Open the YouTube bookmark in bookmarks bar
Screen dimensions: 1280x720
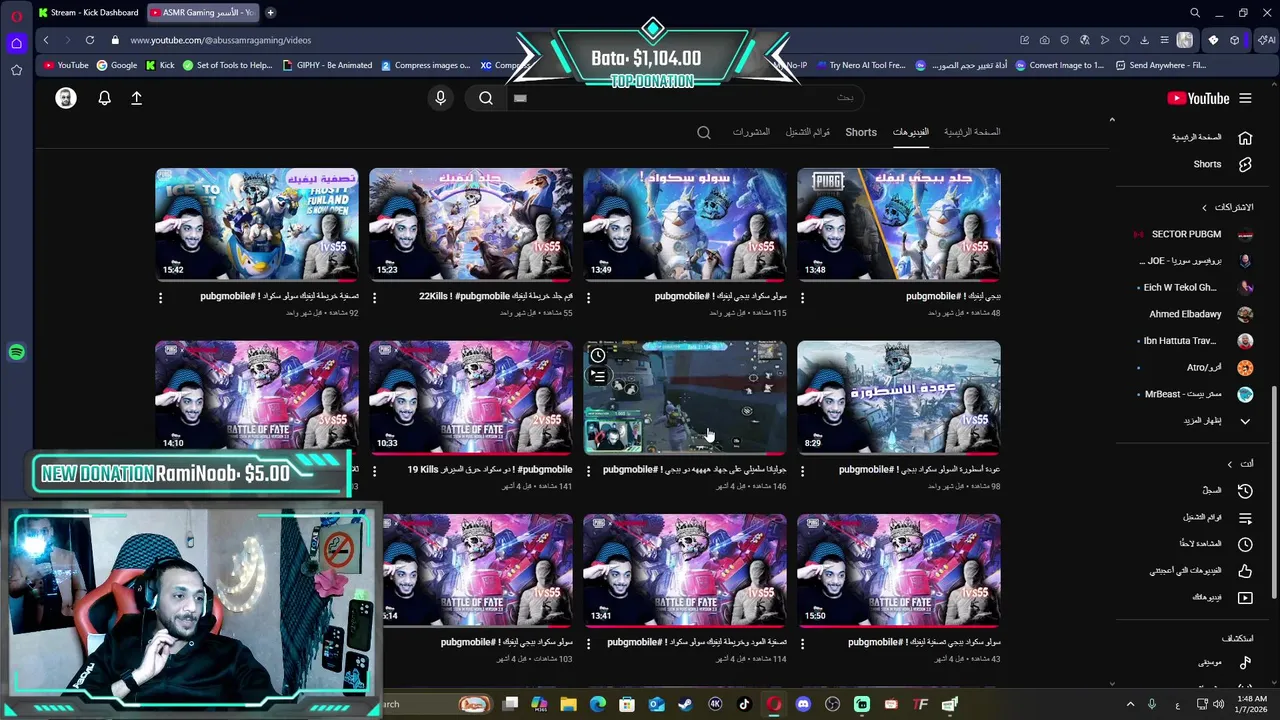[x=66, y=65]
